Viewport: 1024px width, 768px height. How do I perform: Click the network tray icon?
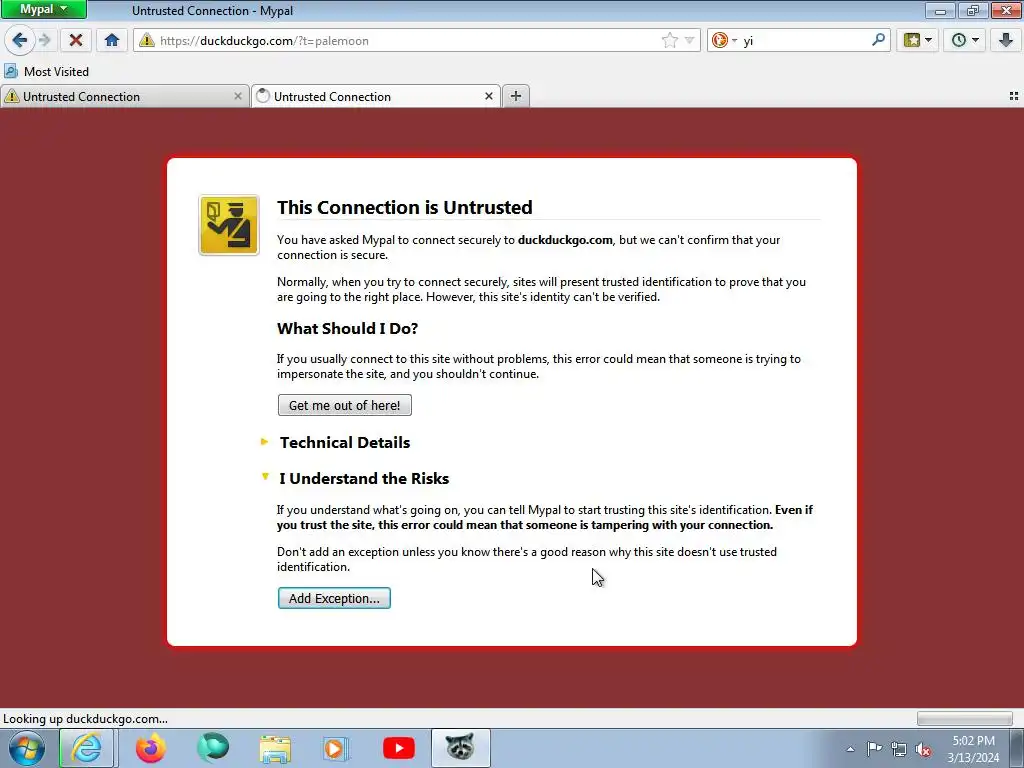[899, 749]
